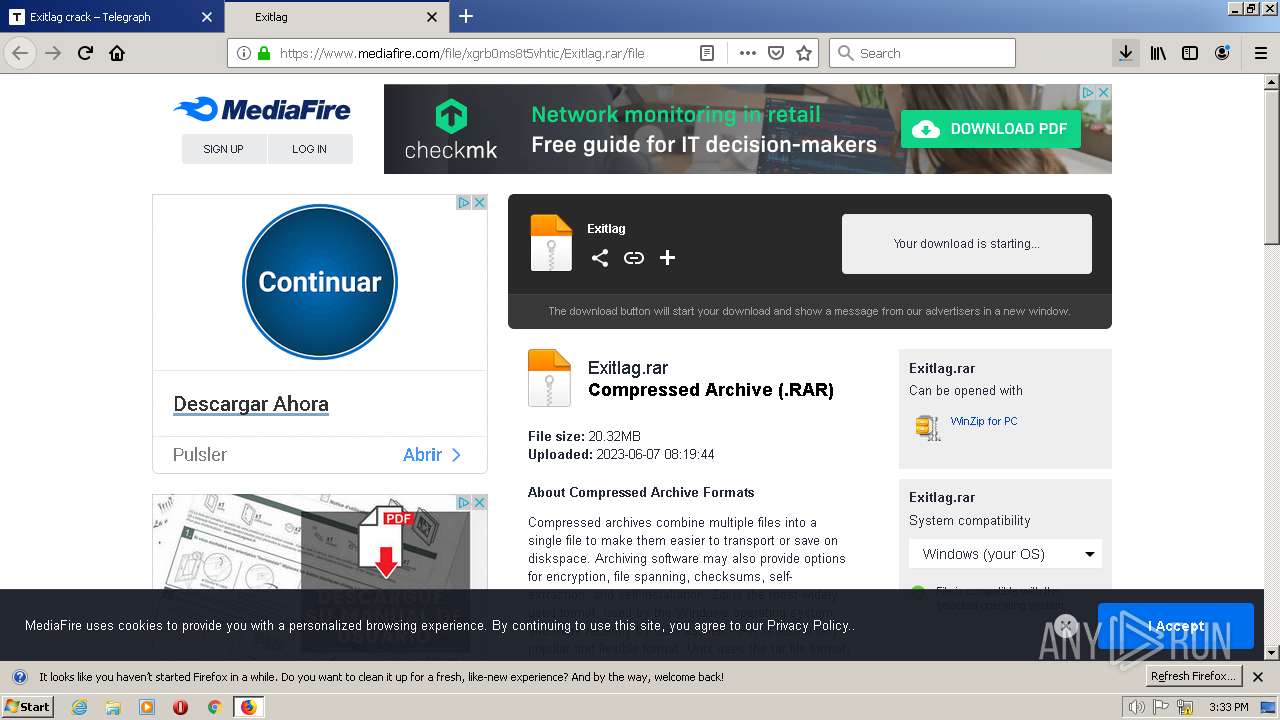
Task: Open Firefox account icon
Action: tap(1222, 53)
